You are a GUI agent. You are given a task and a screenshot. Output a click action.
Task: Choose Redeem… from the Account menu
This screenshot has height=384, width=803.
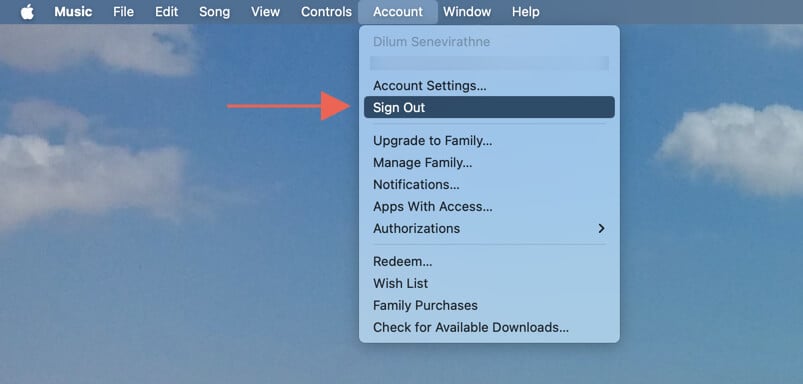click(489, 261)
